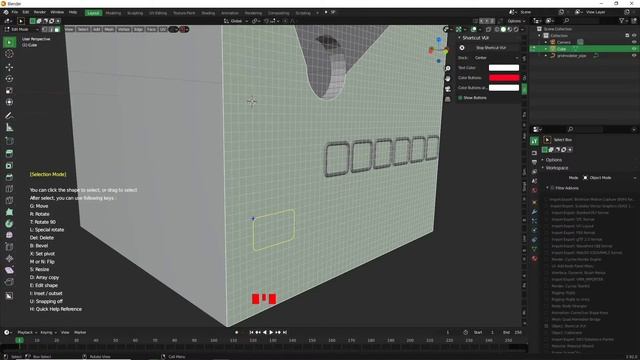Viewport: 640px width, 360px height.
Task: Choose the Spin tool in left toolbar
Action: 9,224
